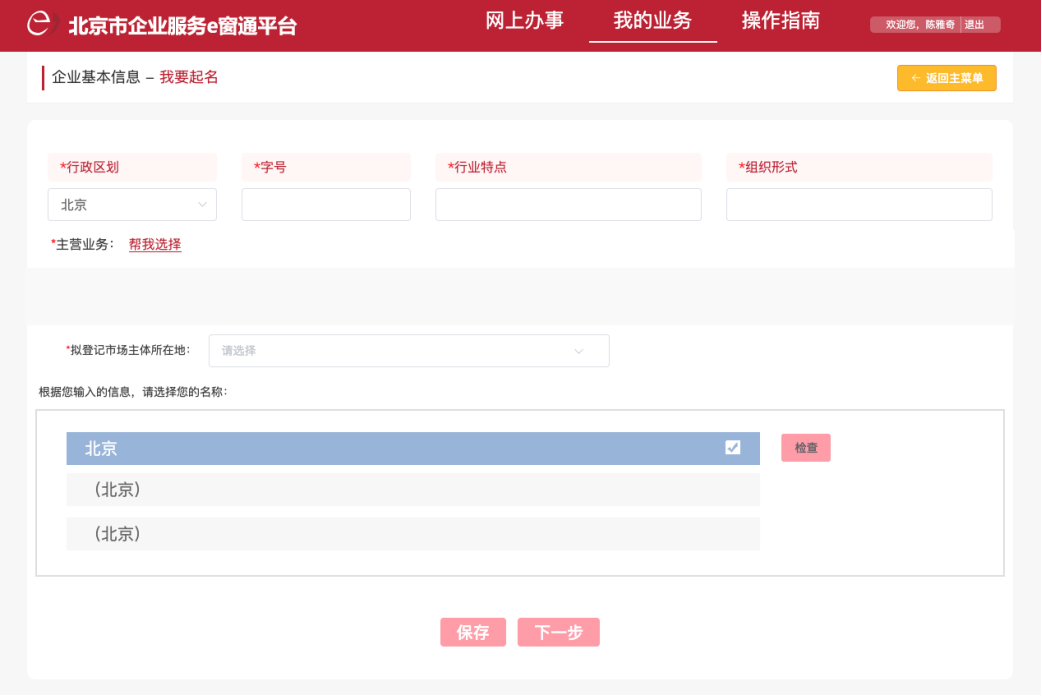This screenshot has width=1042, height=696.
Task: Click the 北京市企业服务e窗通平台 title
Action: point(183,25)
